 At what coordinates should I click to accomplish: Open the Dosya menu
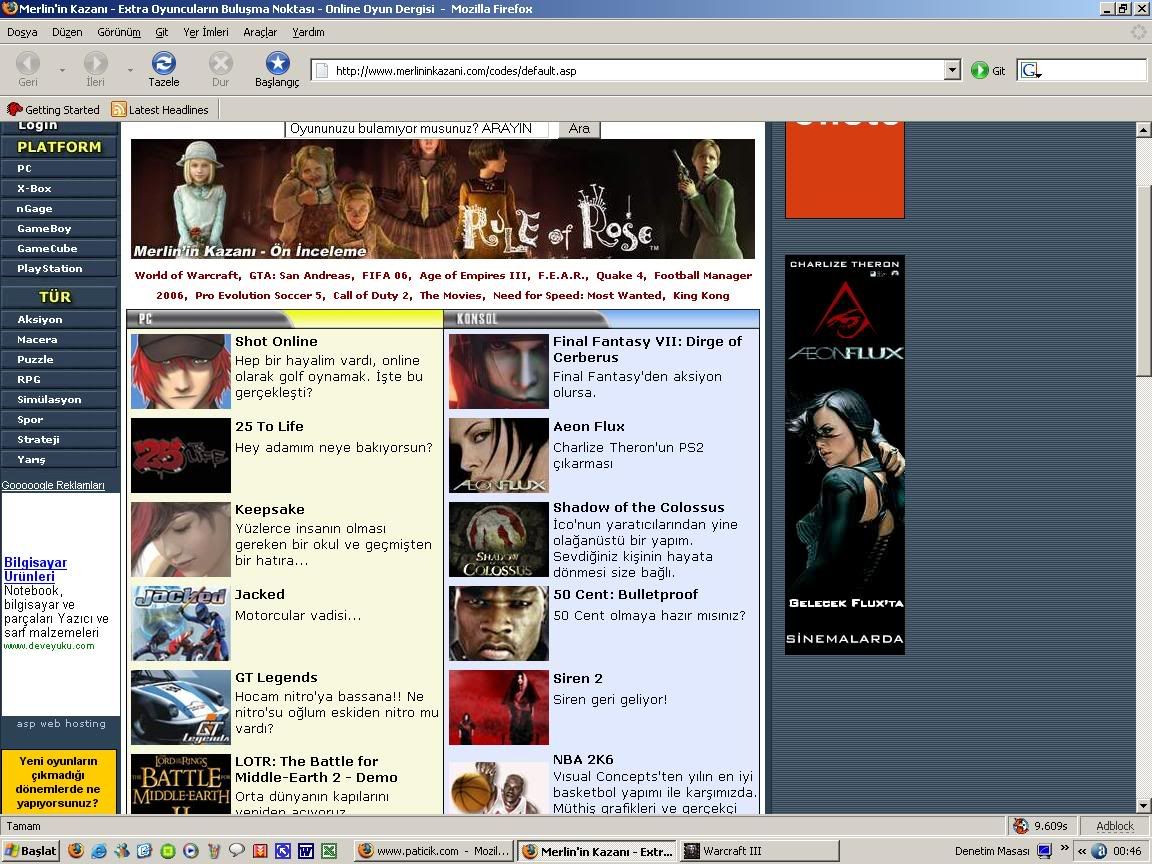[22, 32]
